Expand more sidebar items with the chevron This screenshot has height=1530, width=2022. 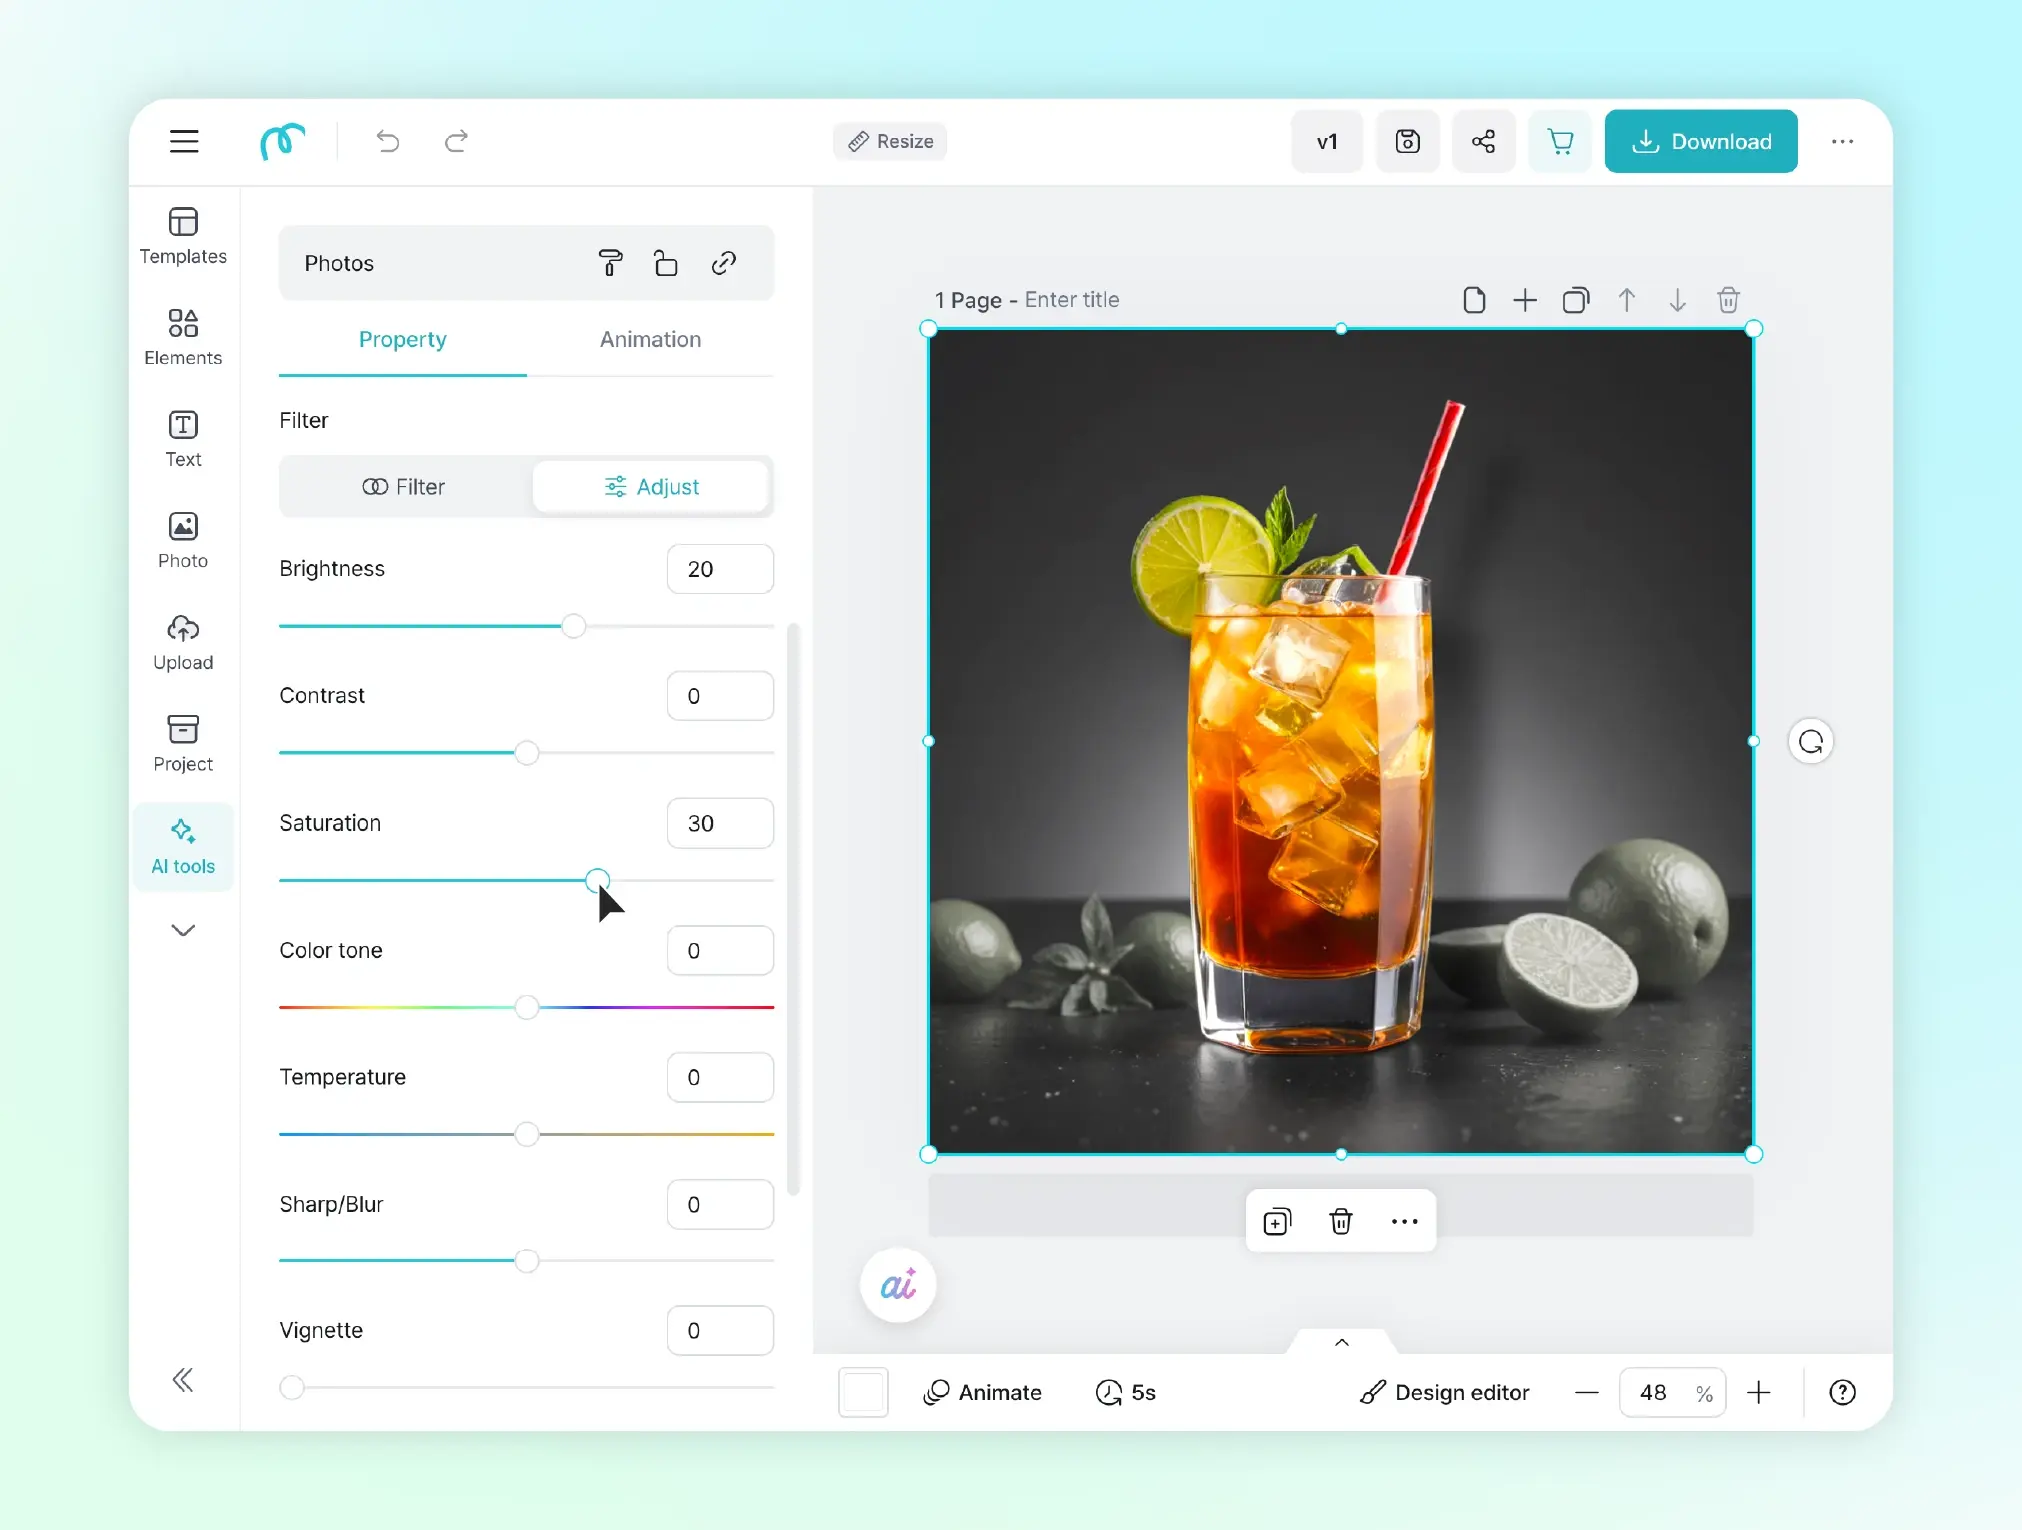click(x=183, y=930)
